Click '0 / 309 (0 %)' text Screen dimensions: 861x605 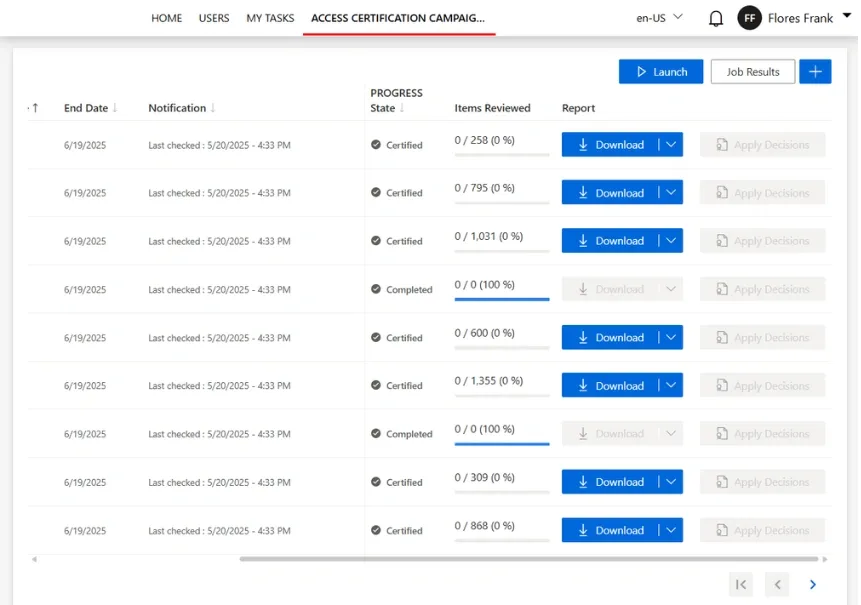coord(486,478)
